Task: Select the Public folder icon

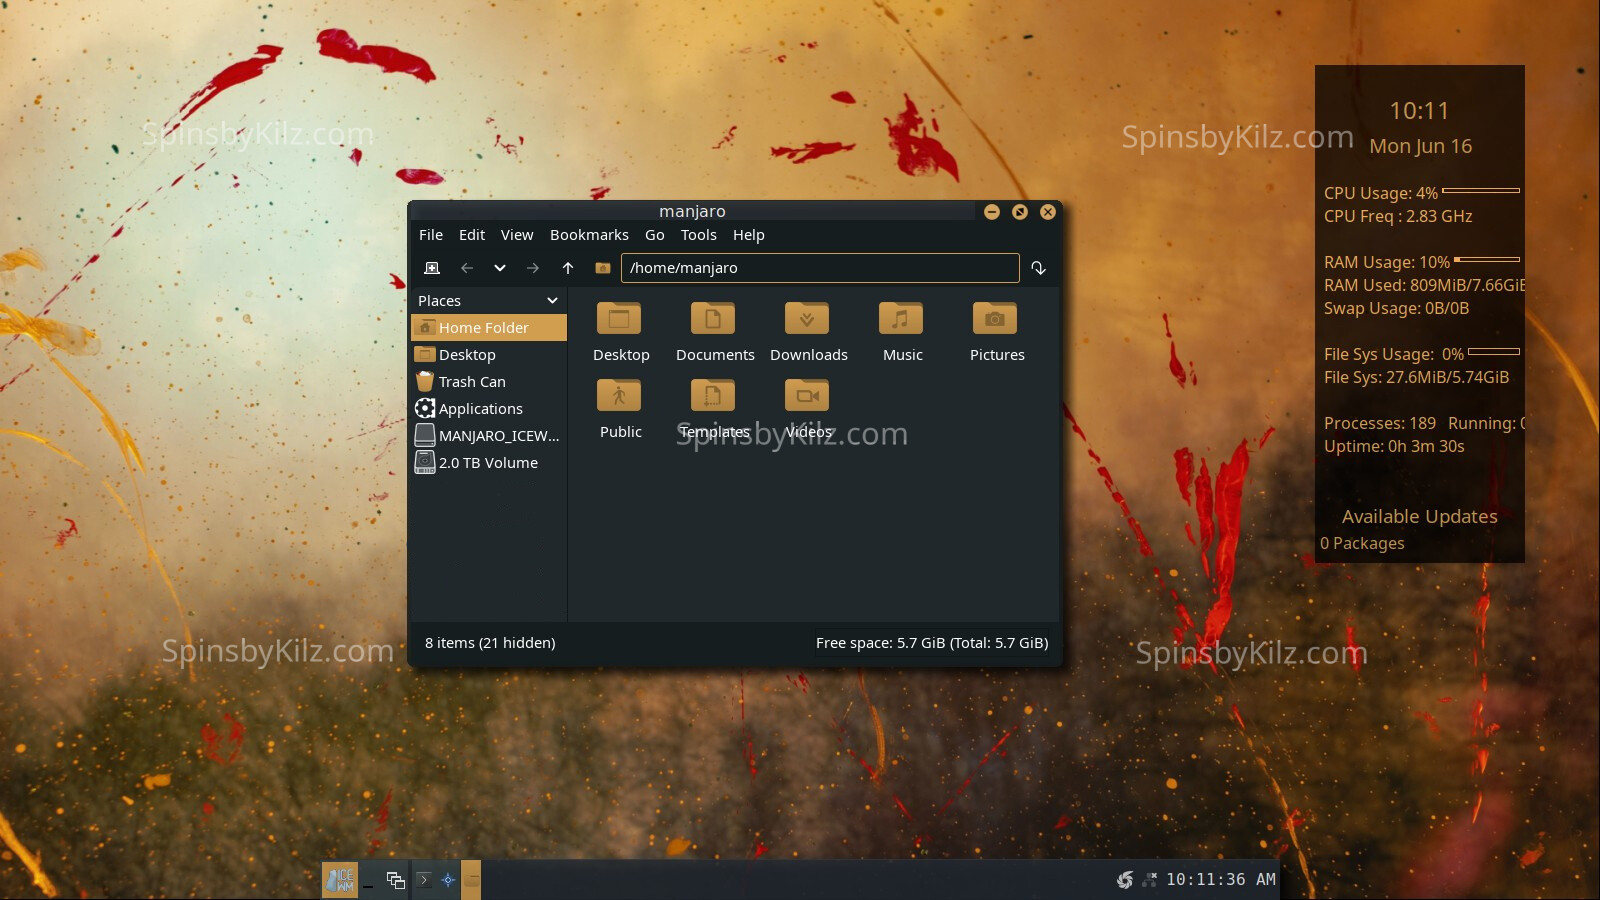Action: click(620, 396)
